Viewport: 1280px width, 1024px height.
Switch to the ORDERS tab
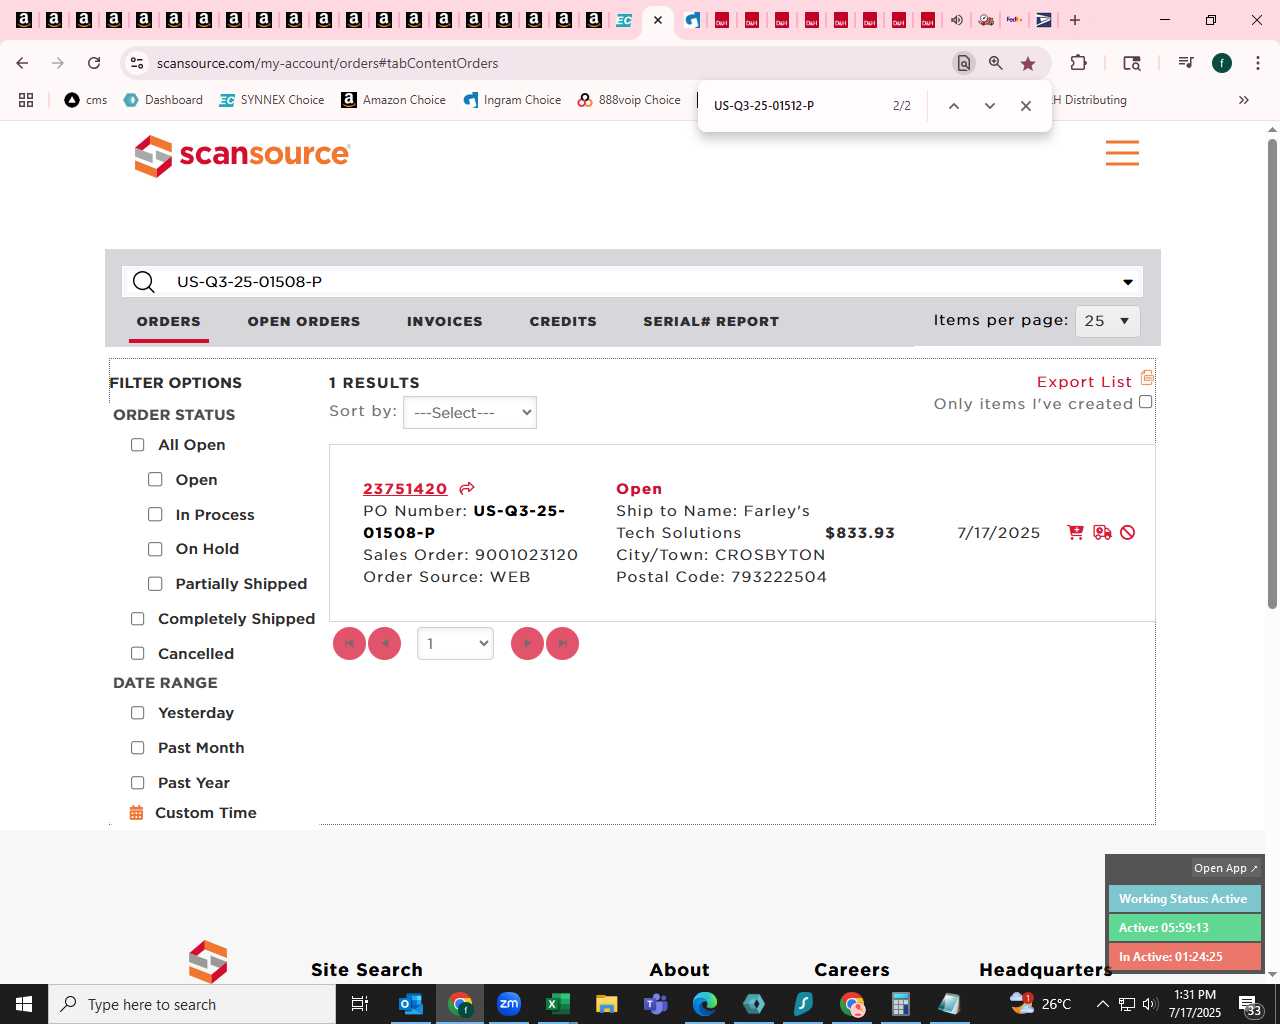click(x=169, y=321)
